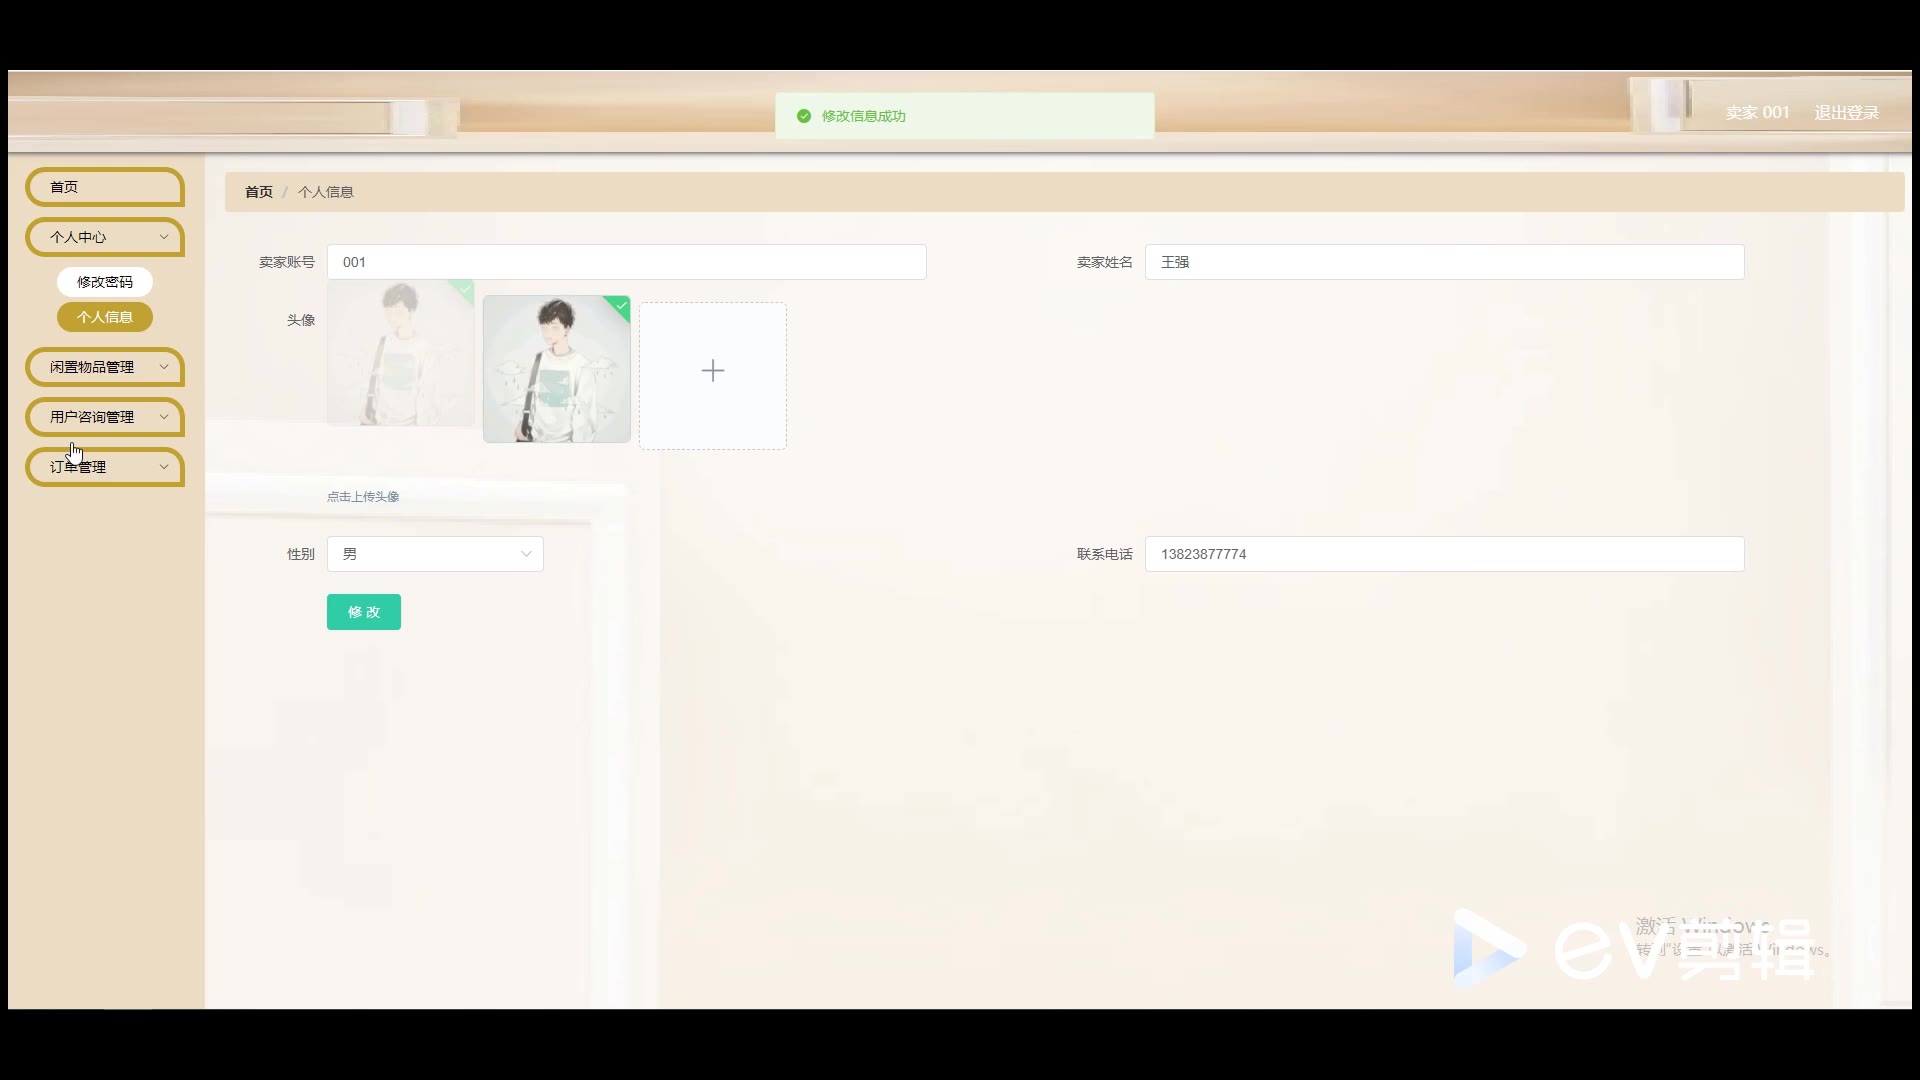The image size is (1920, 1080).
Task: Click the faded check badge on first avatar
Action: click(x=465, y=289)
